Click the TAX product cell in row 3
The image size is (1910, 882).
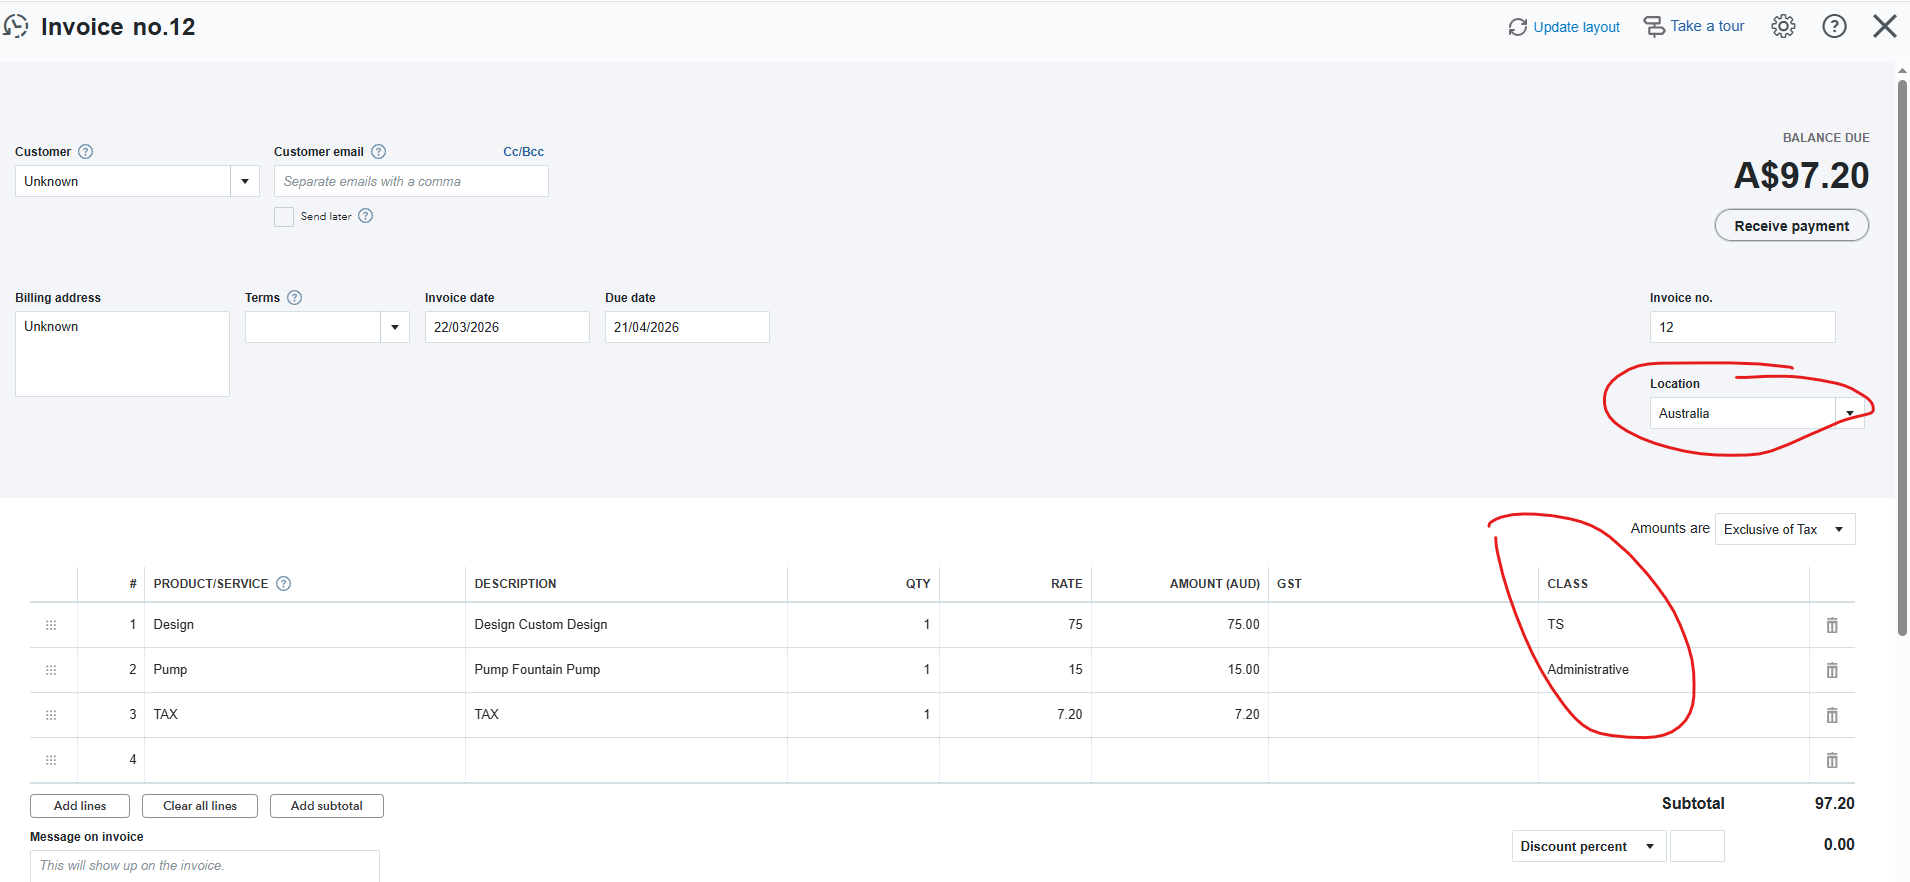click(305, 715)
